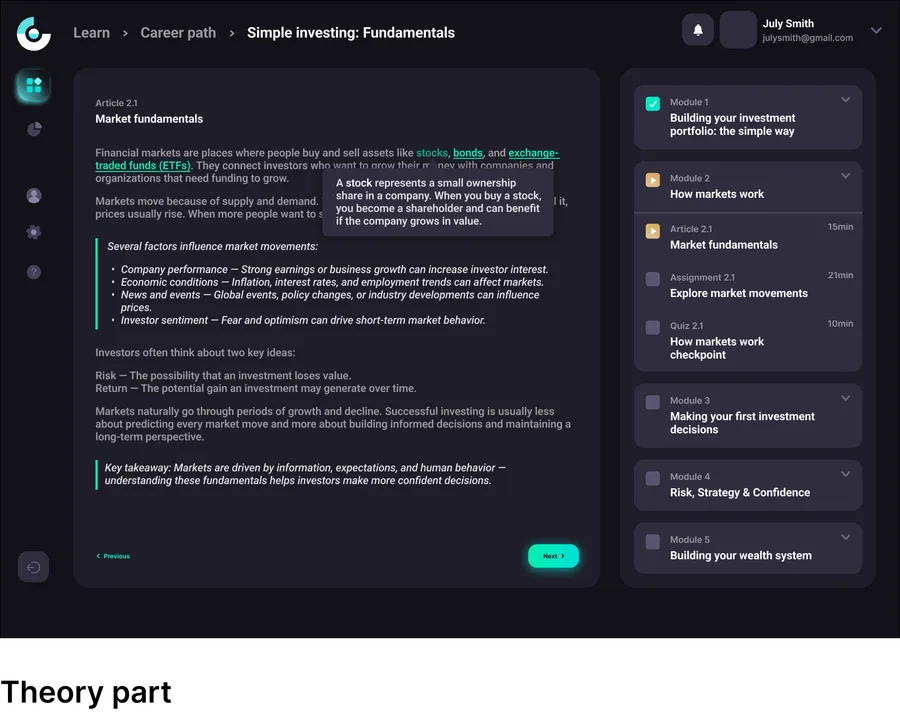Collapse Module 2 How markets work chevron
Screen dimensions: 900x727
[845, 176]
